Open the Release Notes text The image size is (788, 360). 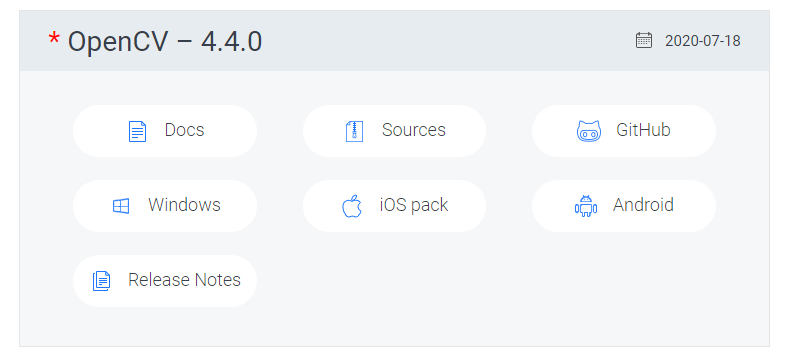(x=184, y=280)
